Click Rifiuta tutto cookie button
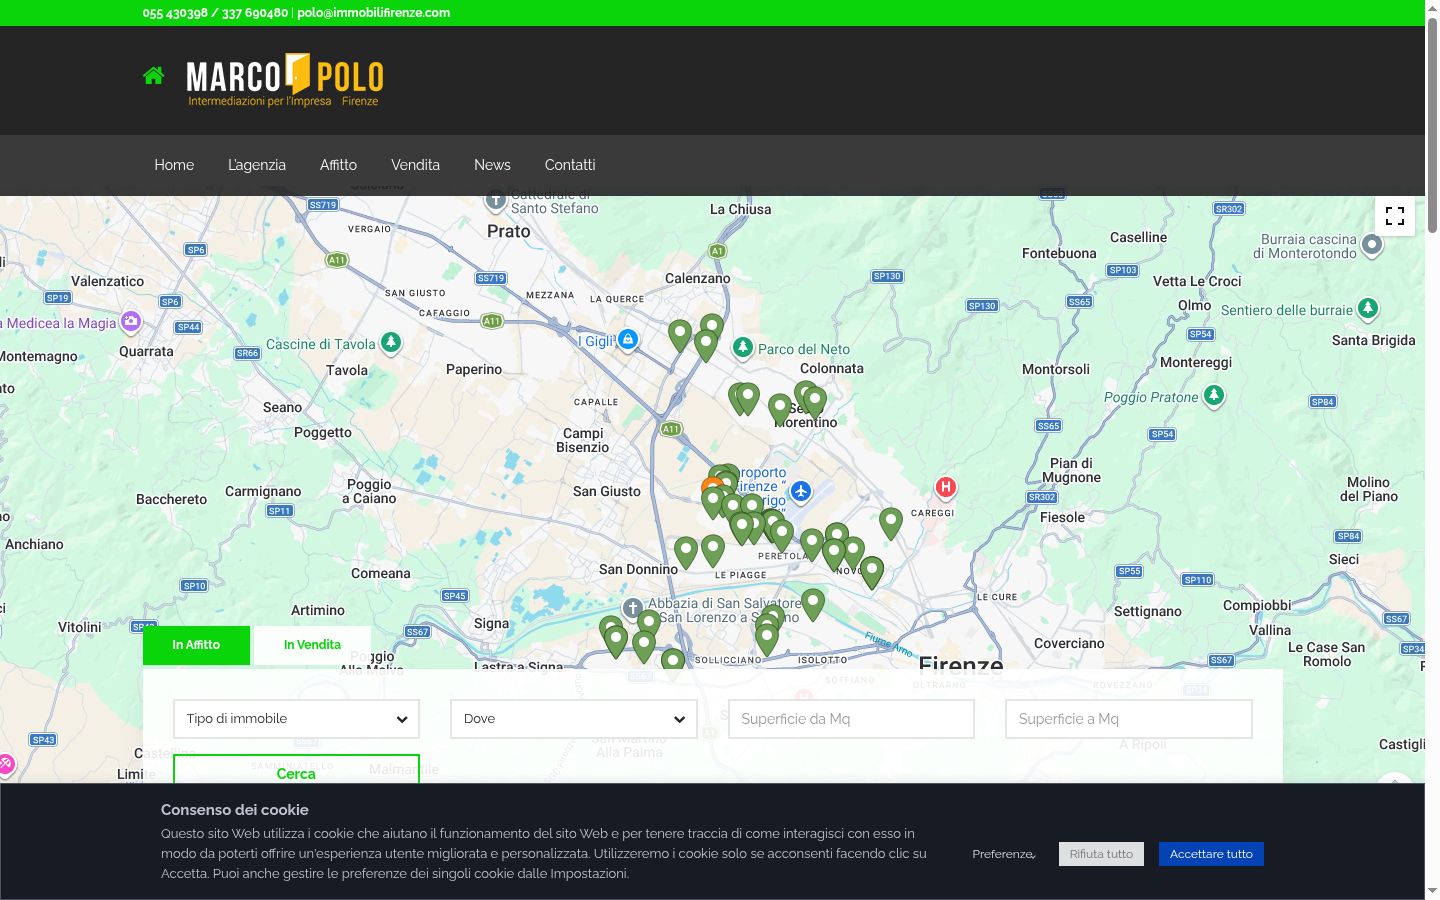 1101,854
